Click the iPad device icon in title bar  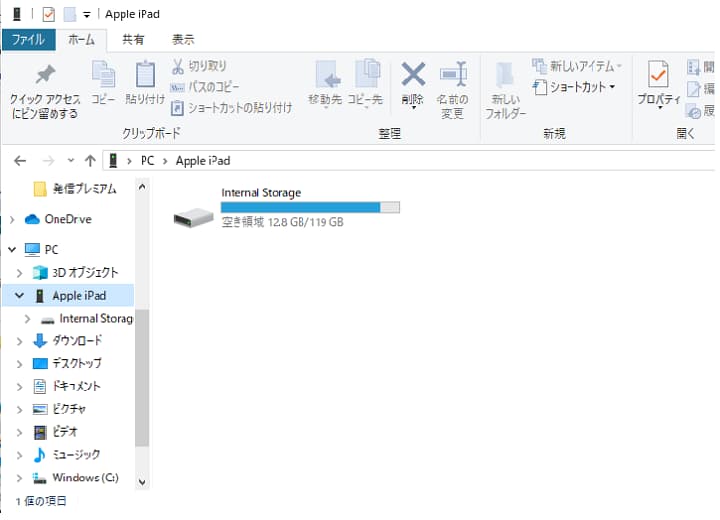coord(17,14)
